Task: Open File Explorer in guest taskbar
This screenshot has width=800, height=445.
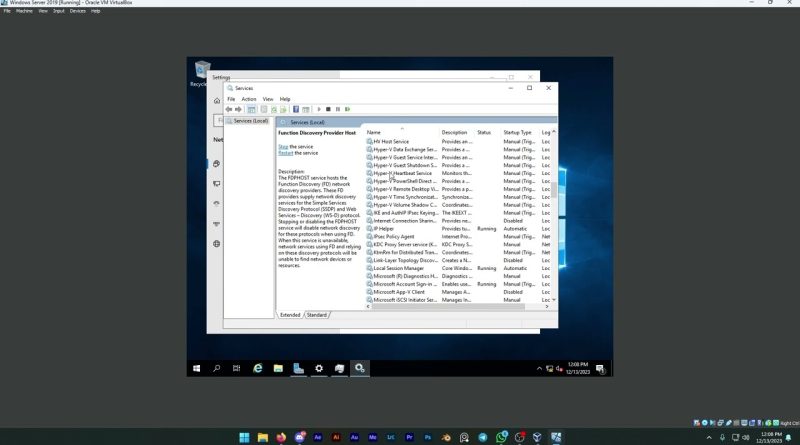Action: click(x=278, y=368)
